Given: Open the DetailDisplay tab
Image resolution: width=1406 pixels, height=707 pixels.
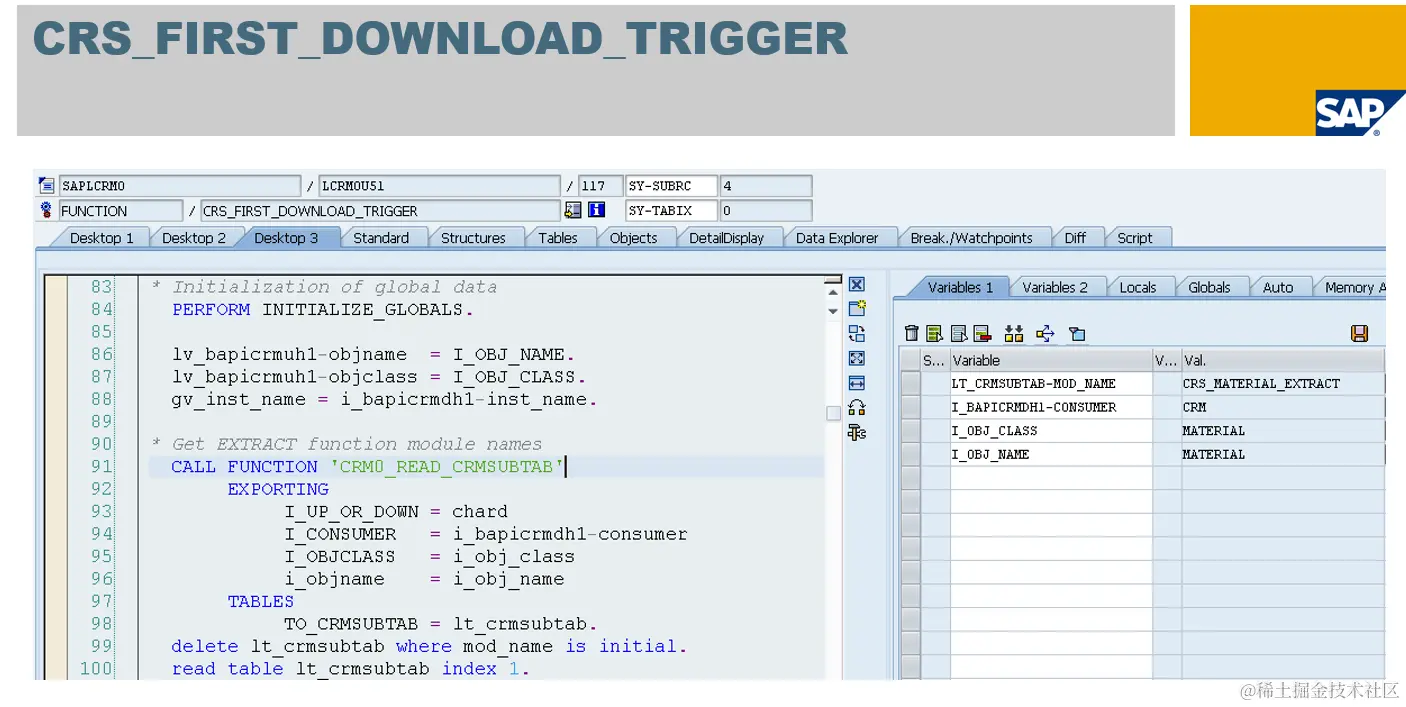Looking at the screenshot, I should [727, 238].
